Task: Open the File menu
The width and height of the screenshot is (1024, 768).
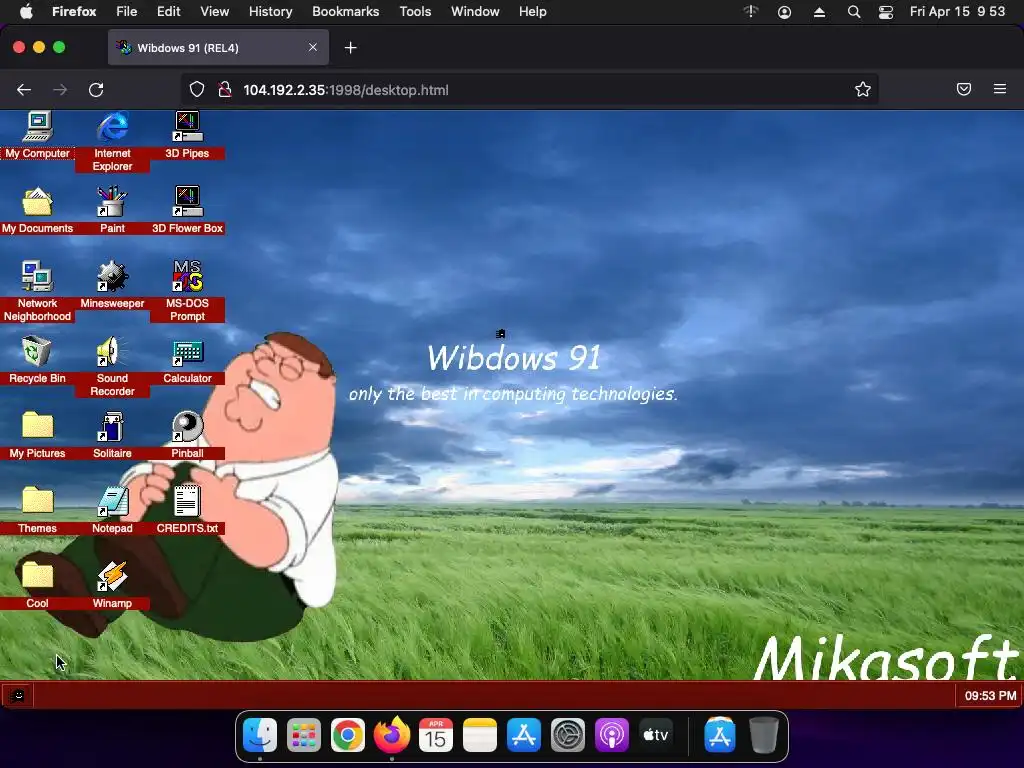Action: coord(127,12)
